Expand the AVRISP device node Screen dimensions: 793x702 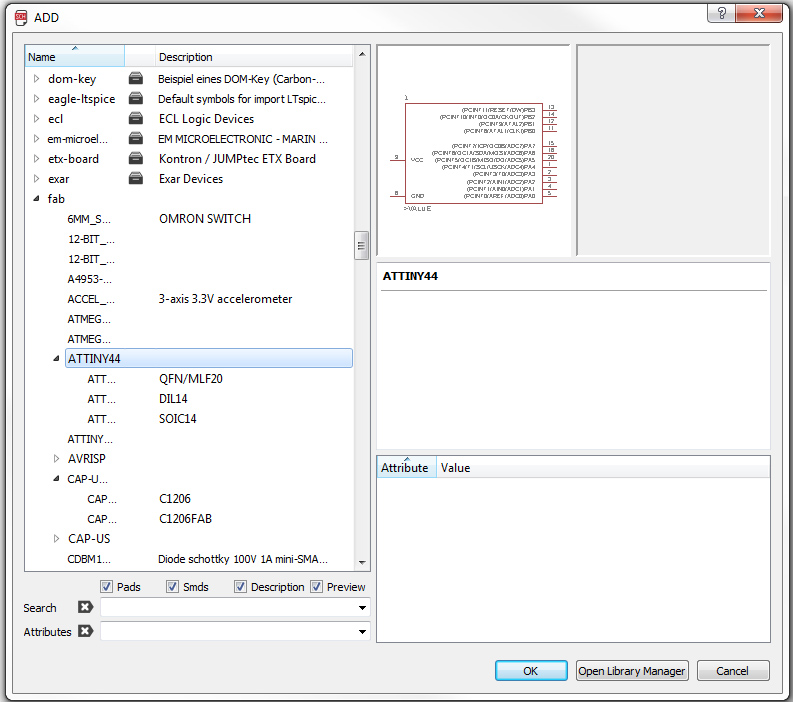tap(56, 459)
